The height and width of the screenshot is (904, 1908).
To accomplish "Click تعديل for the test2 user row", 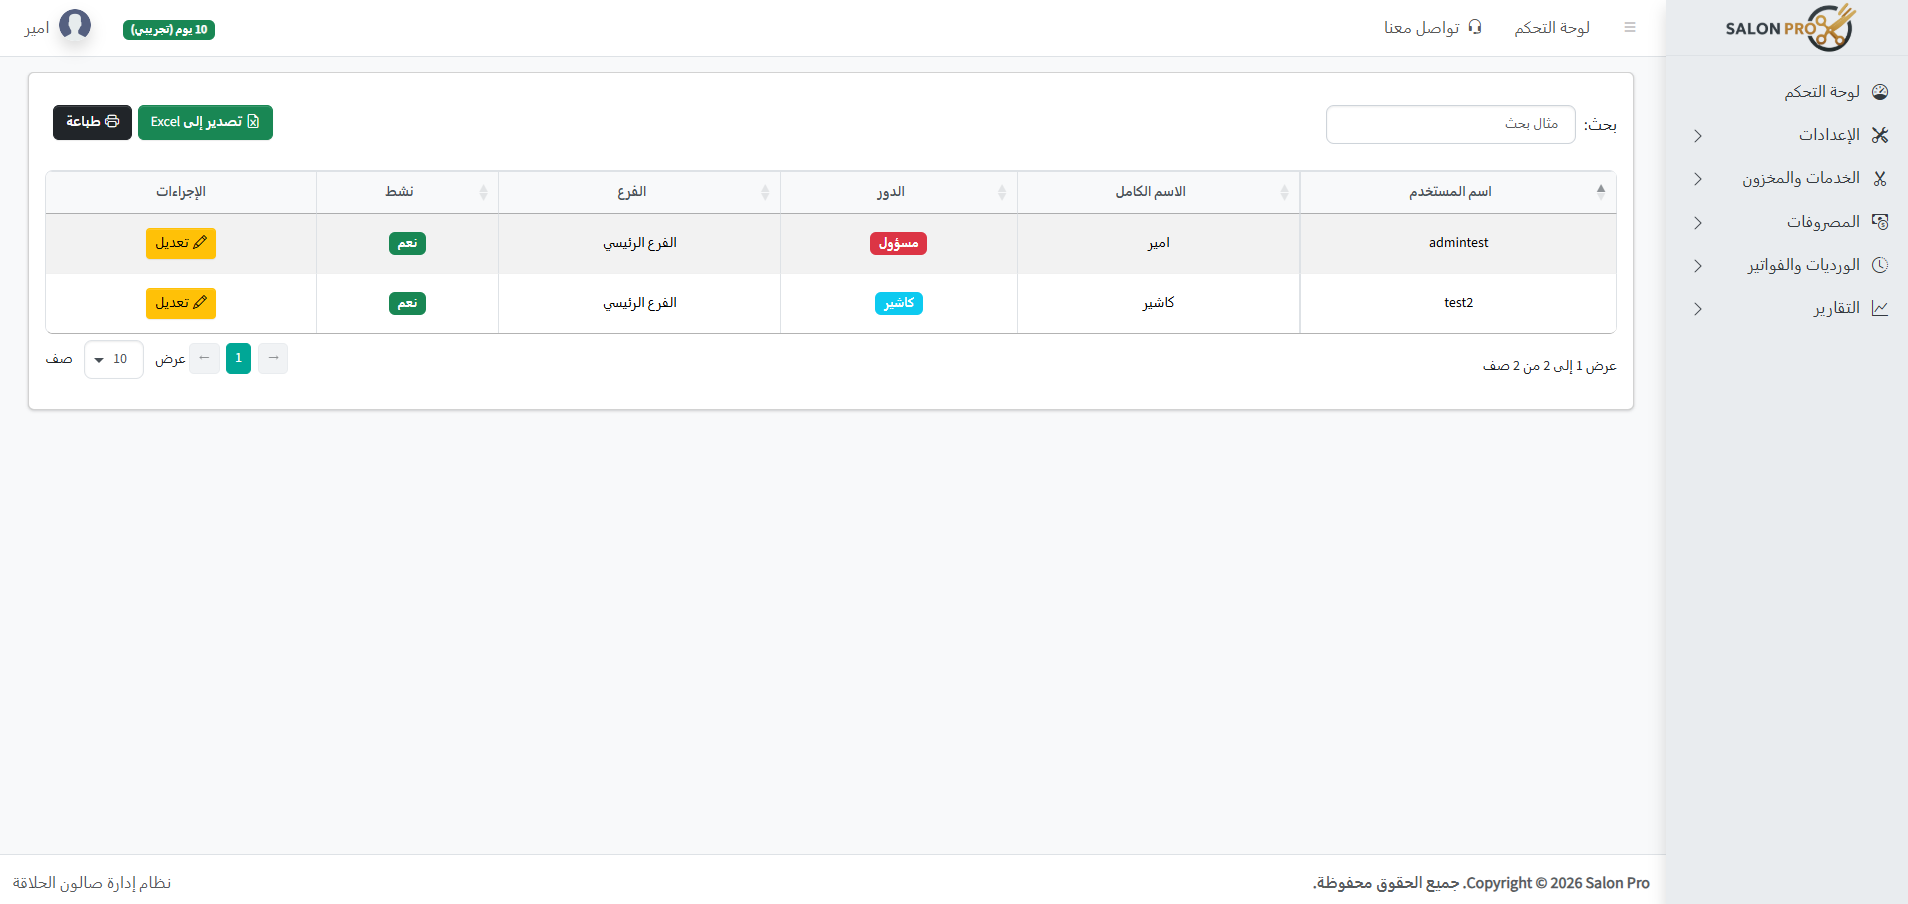I will pos(181,303).
